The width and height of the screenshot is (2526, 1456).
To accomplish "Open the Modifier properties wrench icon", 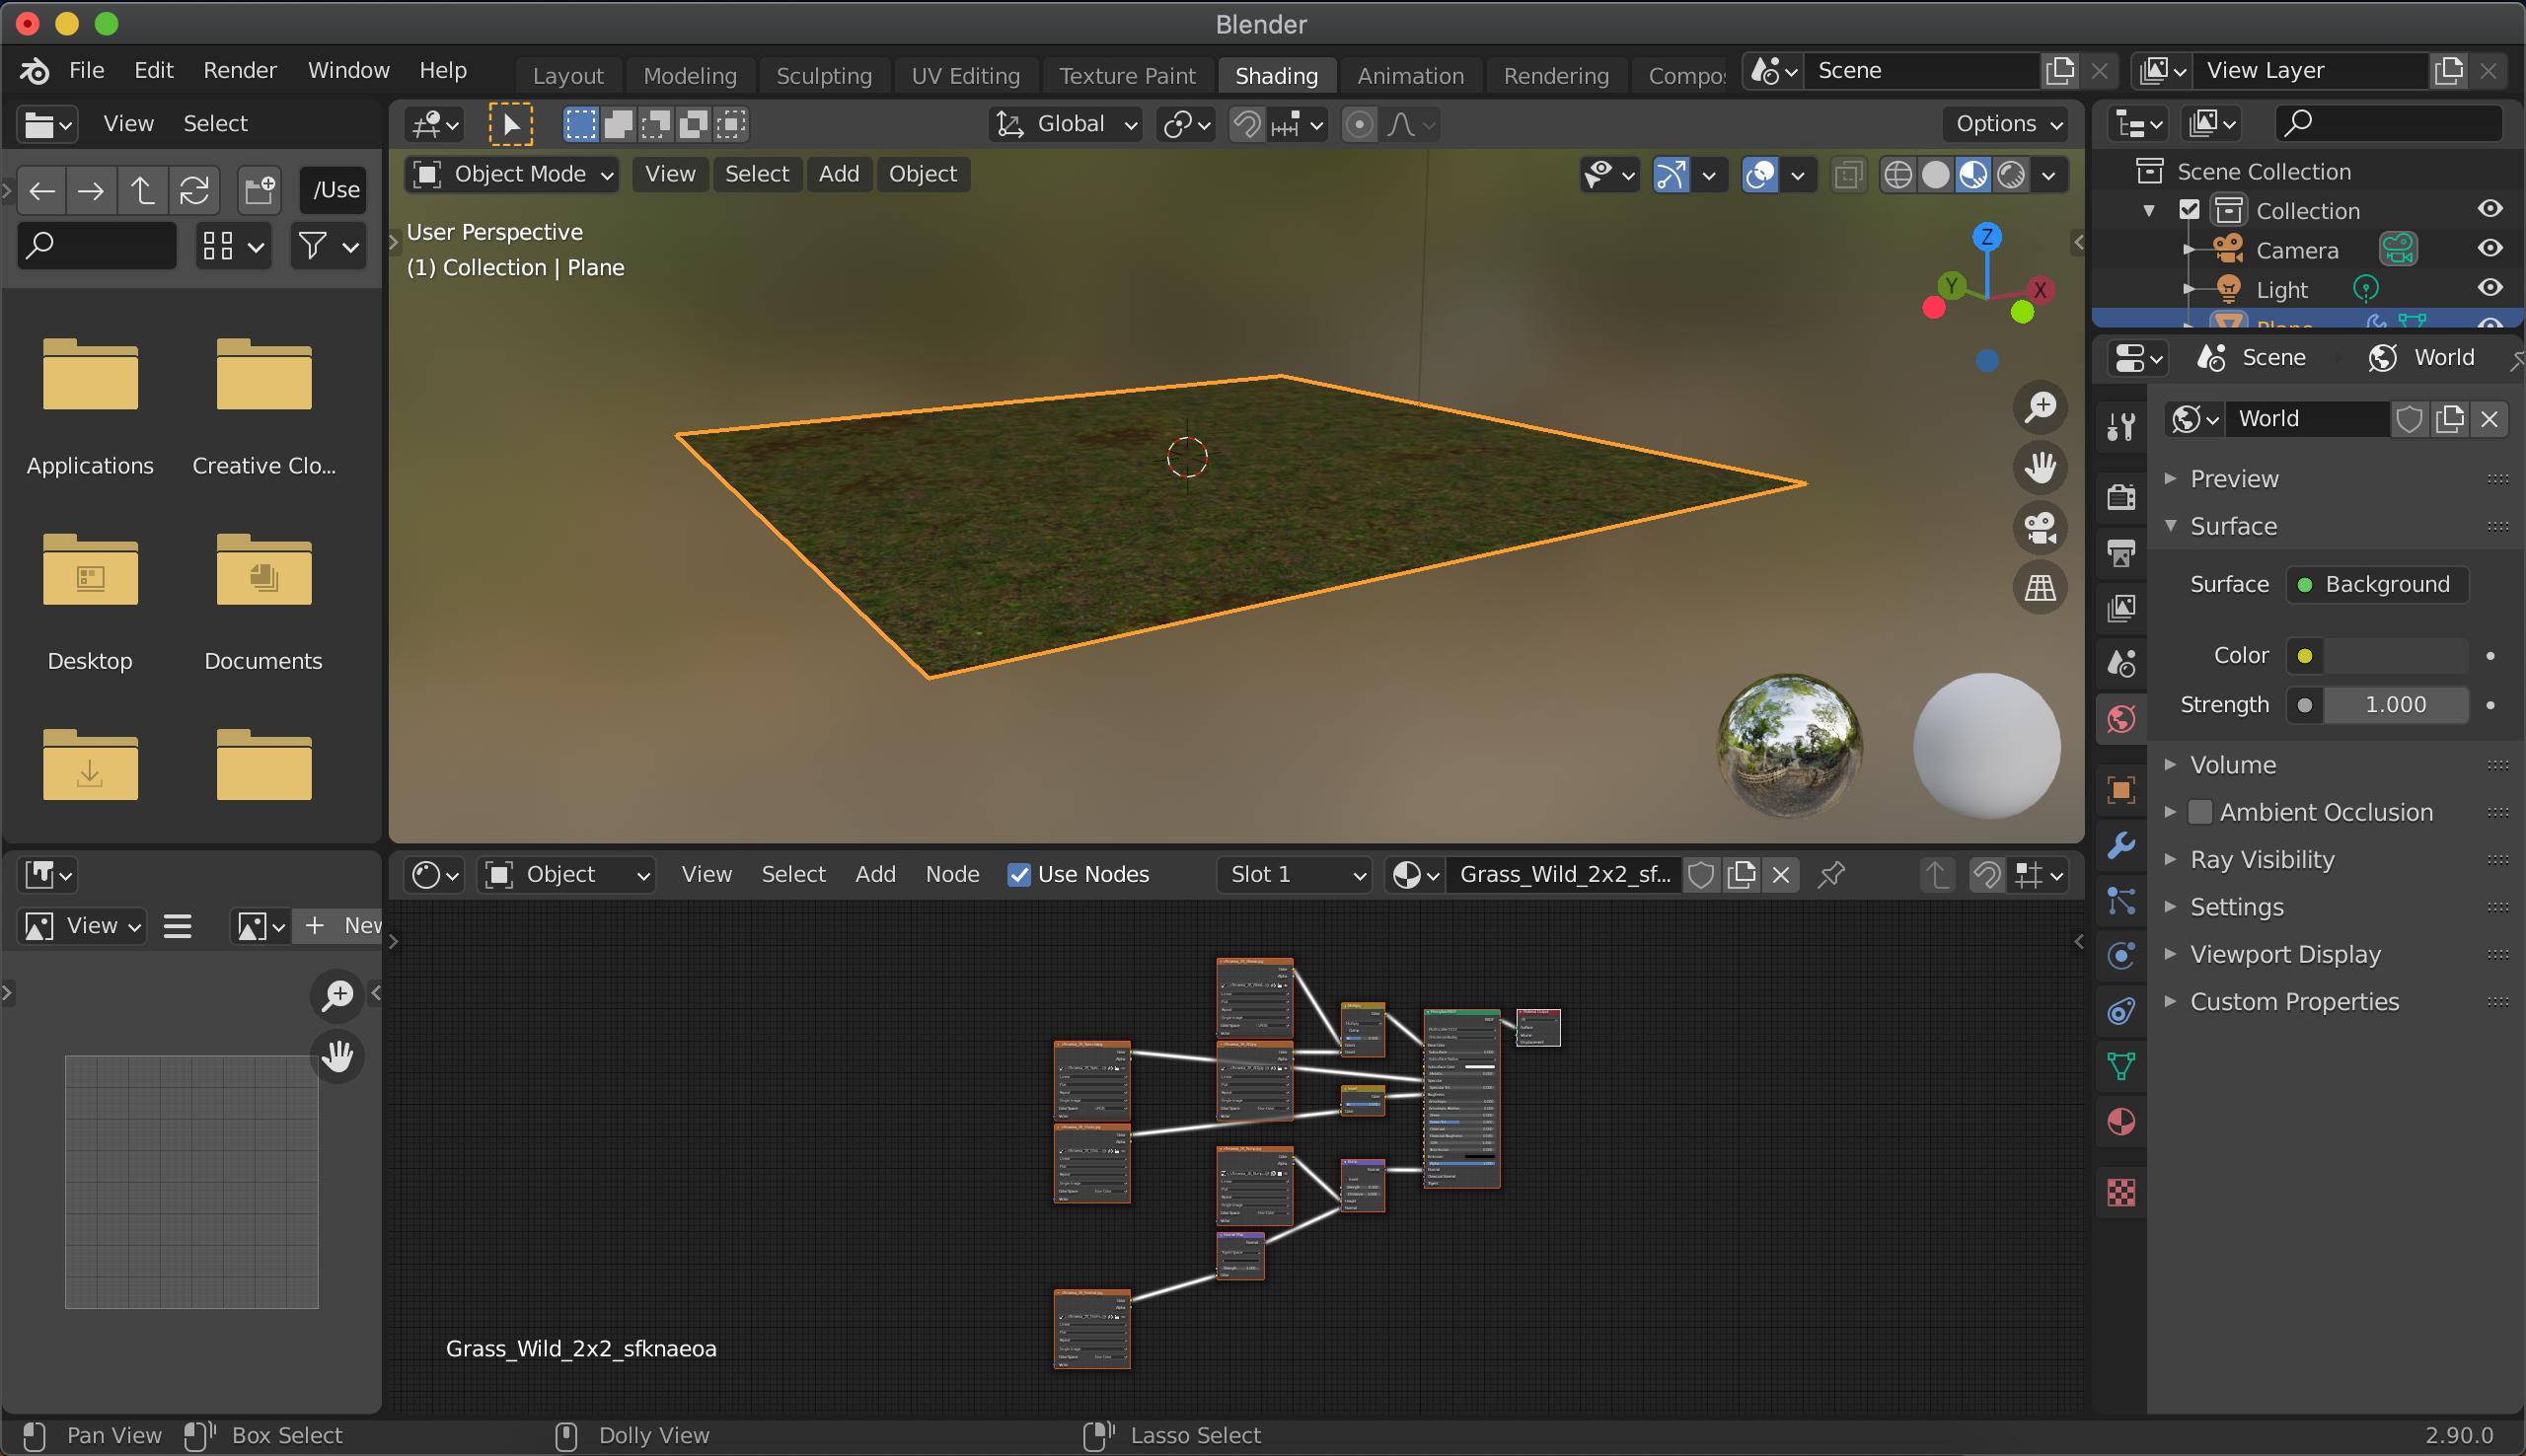I will pos(2121,845).
